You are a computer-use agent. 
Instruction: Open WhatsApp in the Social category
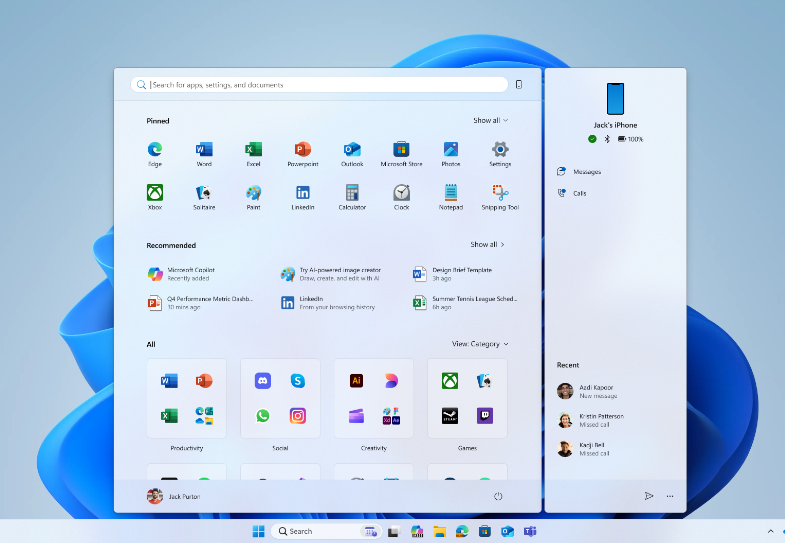point(262,416)
